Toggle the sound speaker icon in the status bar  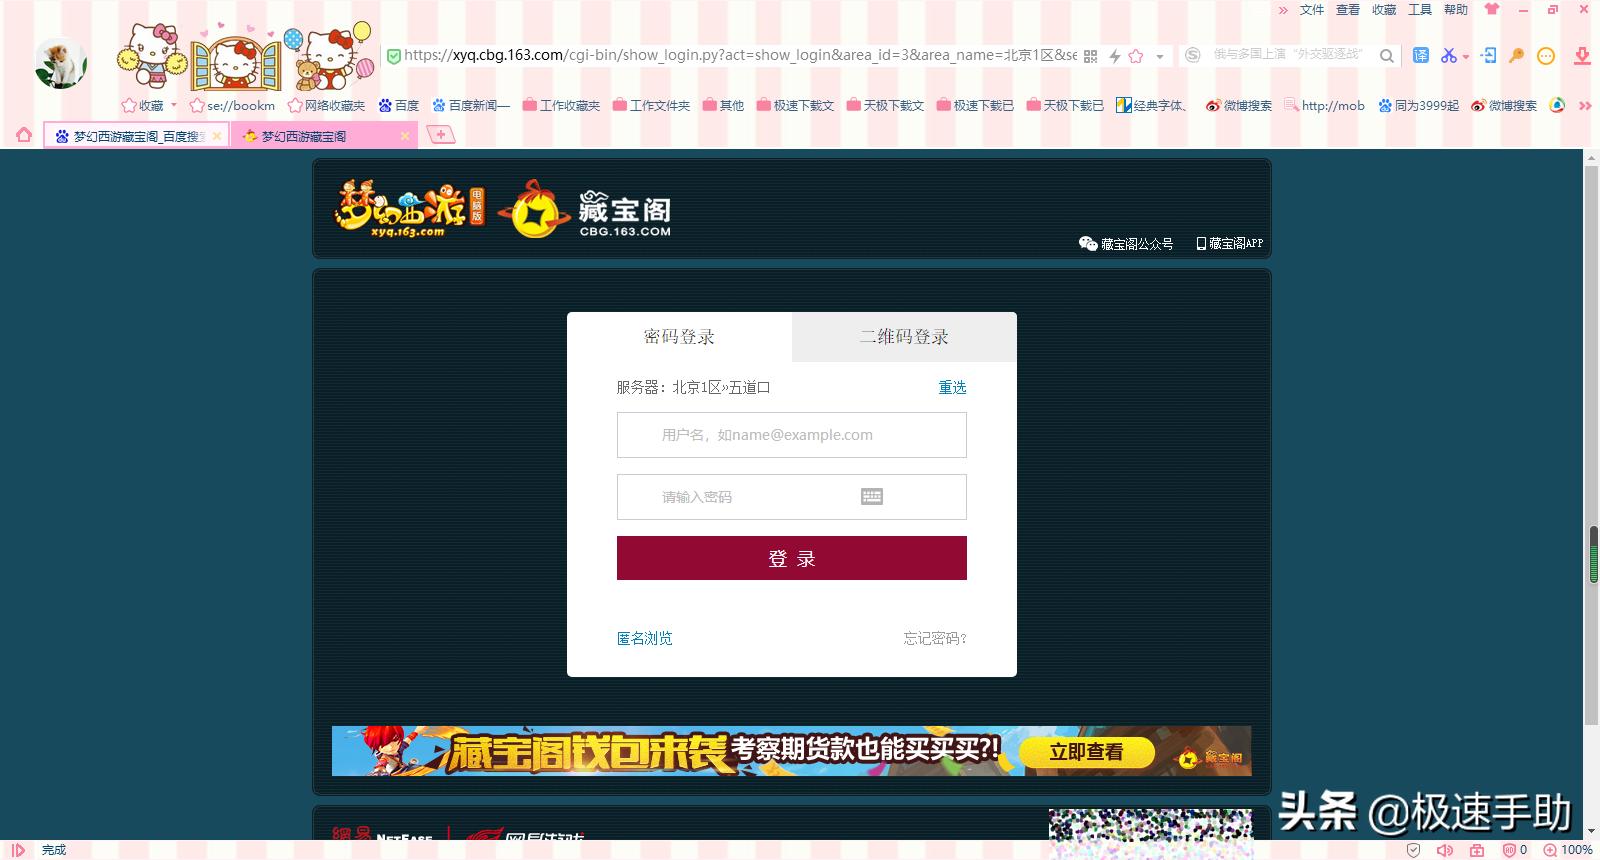1444,850
